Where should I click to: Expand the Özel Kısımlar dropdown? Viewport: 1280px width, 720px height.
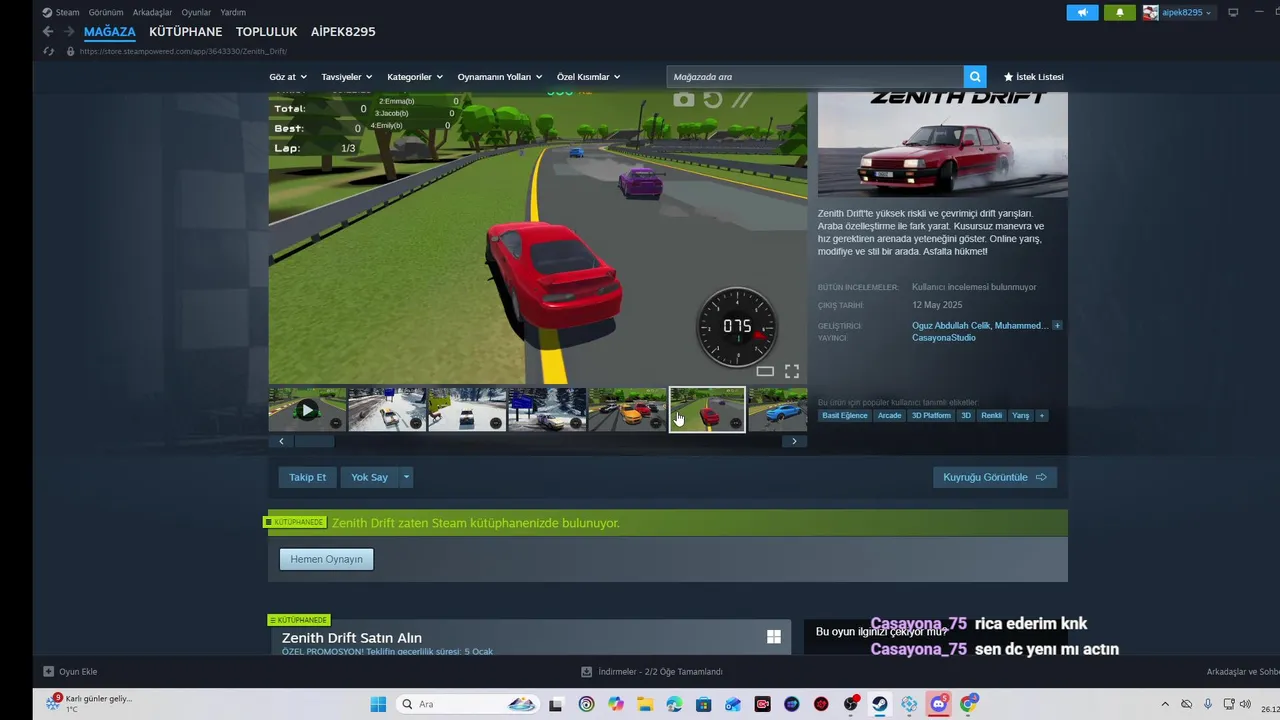589,77
